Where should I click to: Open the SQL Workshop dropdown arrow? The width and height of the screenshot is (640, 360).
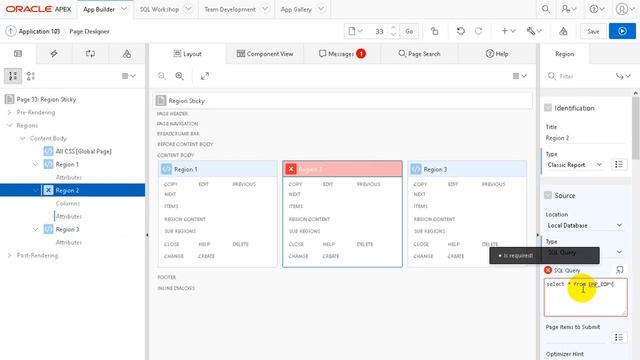188,9
